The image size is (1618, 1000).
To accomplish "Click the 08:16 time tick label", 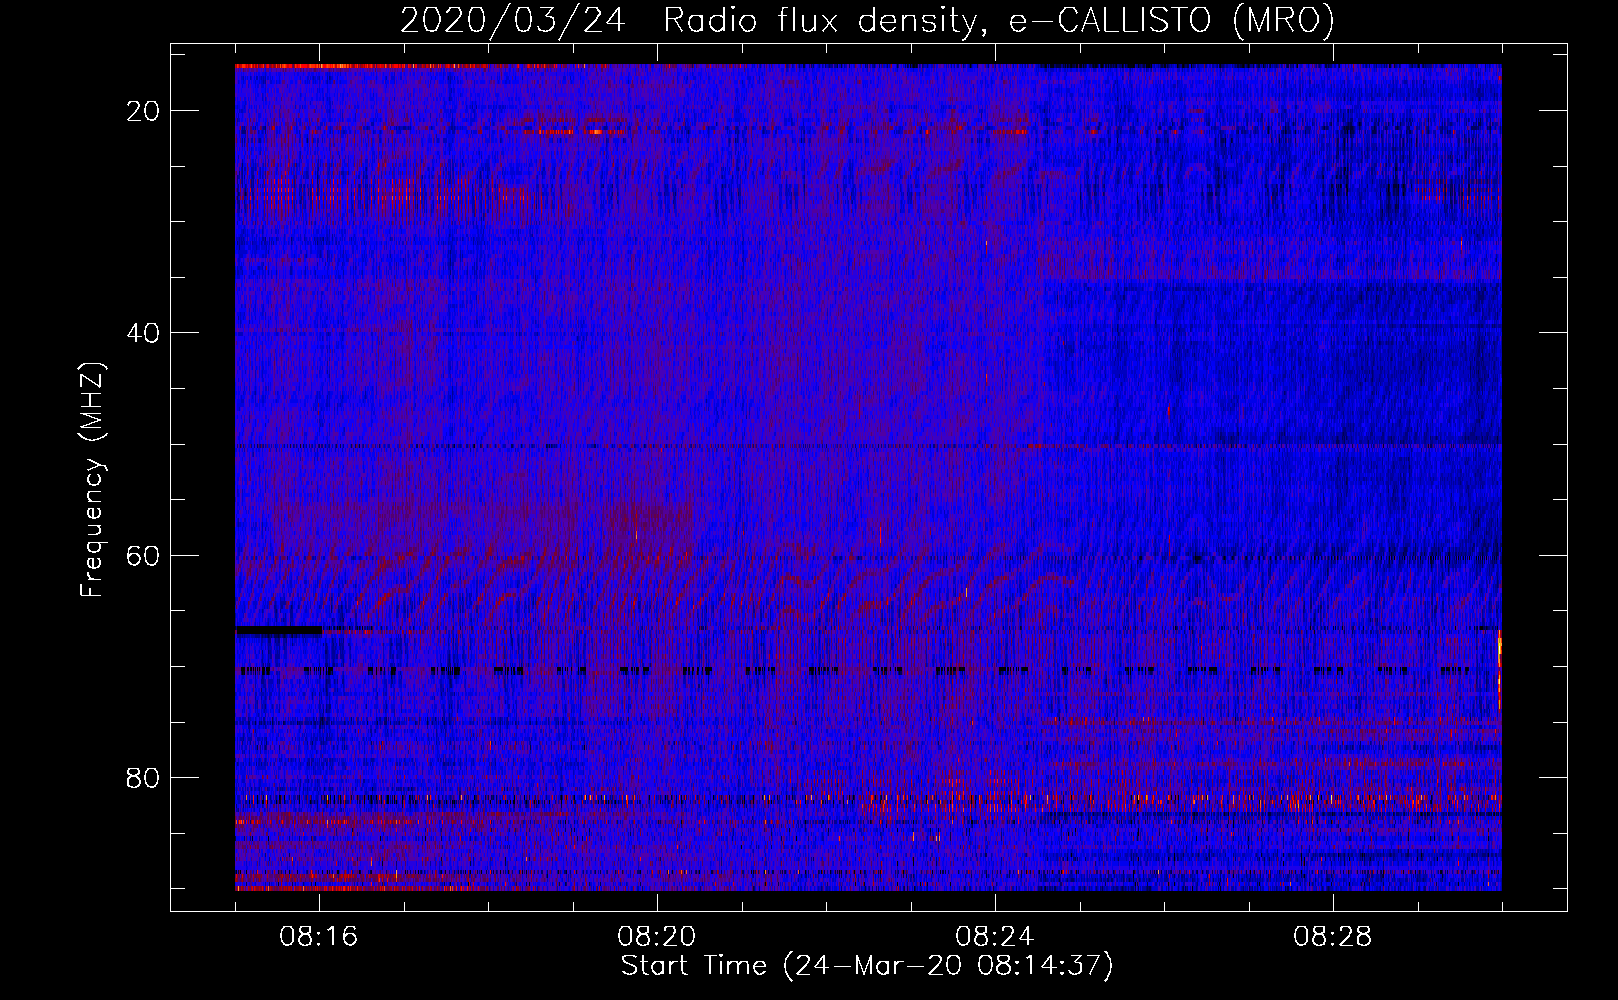I will point(319,937).
